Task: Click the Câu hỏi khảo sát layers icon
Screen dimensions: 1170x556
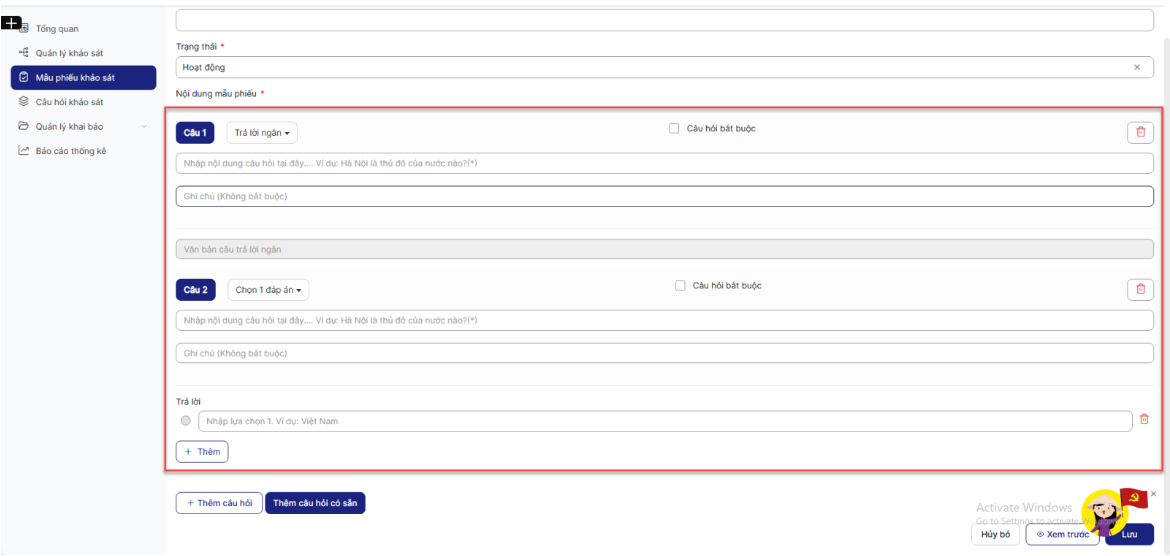Action: [x=23, y=102]
